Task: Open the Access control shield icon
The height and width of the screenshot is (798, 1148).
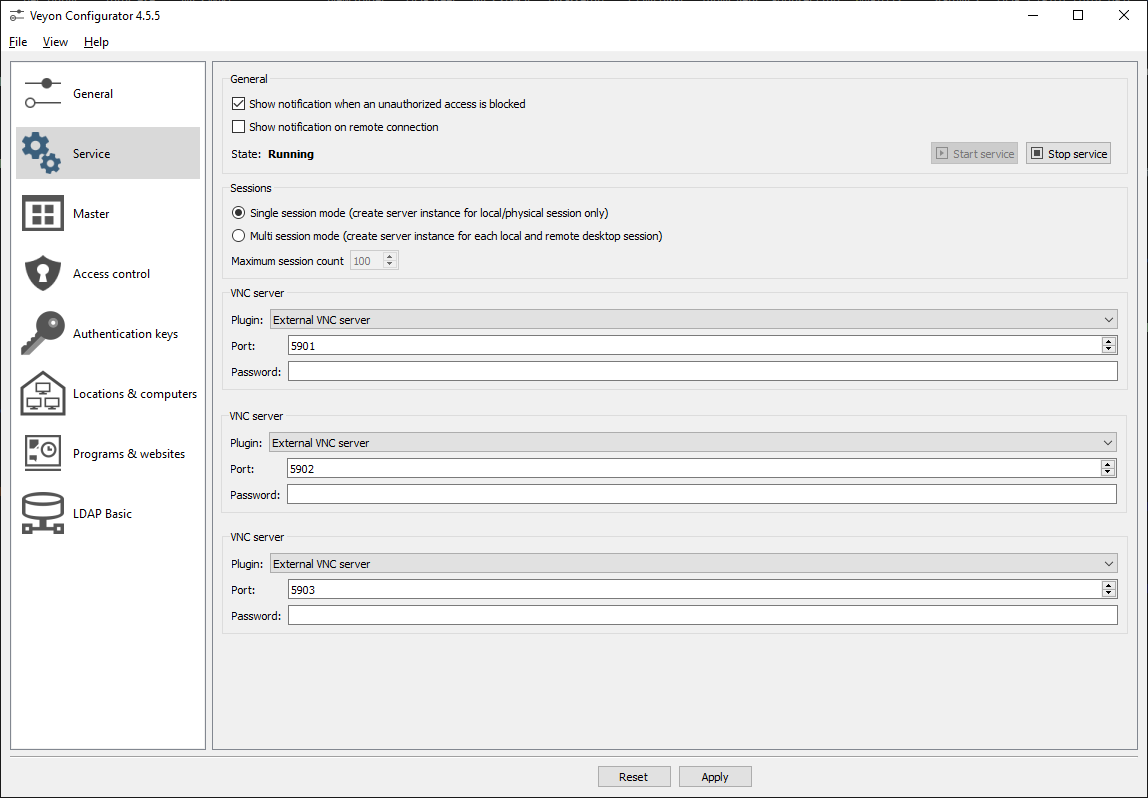Action: [42, 273]
